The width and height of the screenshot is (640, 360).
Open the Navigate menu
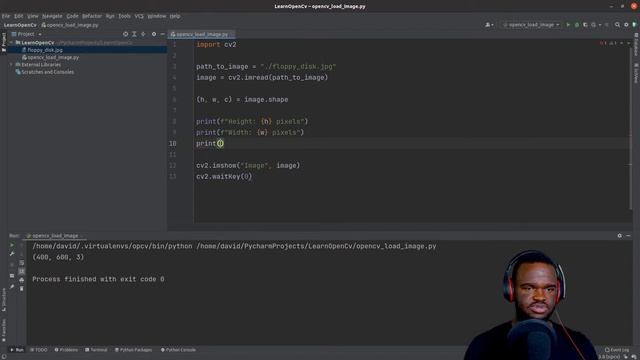pos(52,16)
